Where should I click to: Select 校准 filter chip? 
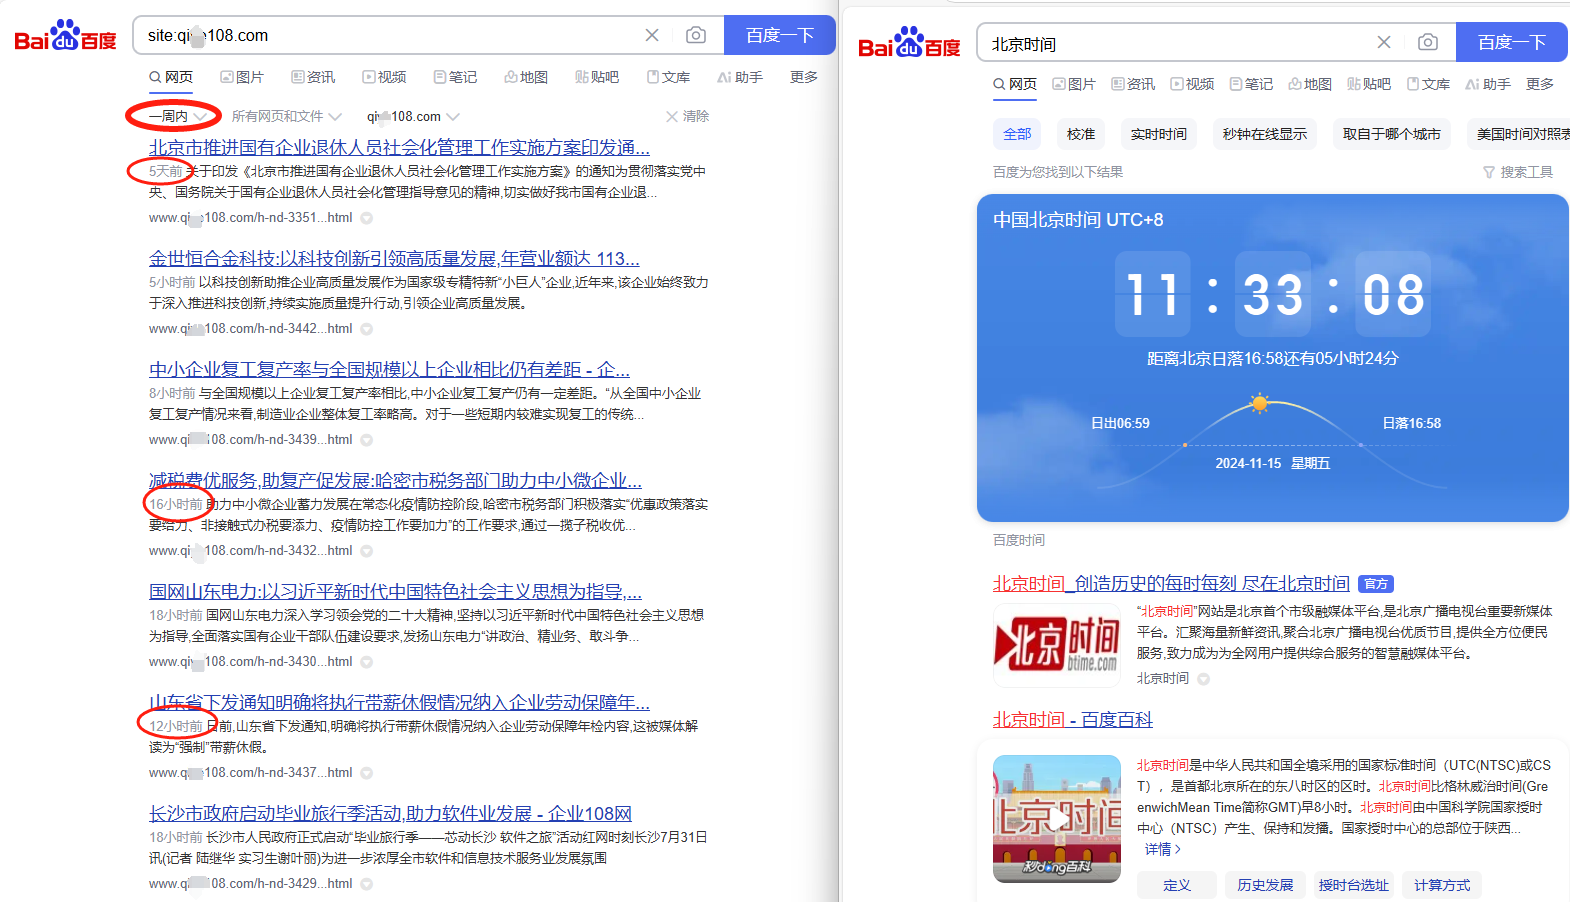[x=1081, y=134]
